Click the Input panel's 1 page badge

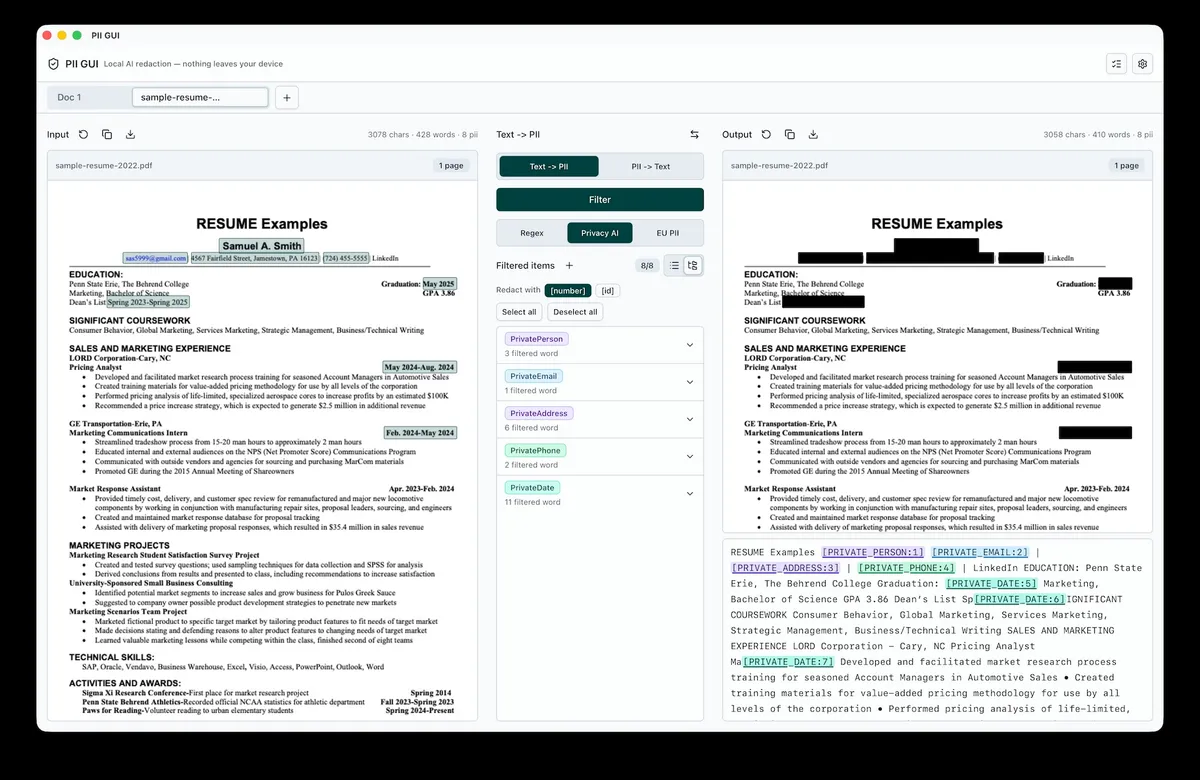pyautogui.click(x=450, y=166)
